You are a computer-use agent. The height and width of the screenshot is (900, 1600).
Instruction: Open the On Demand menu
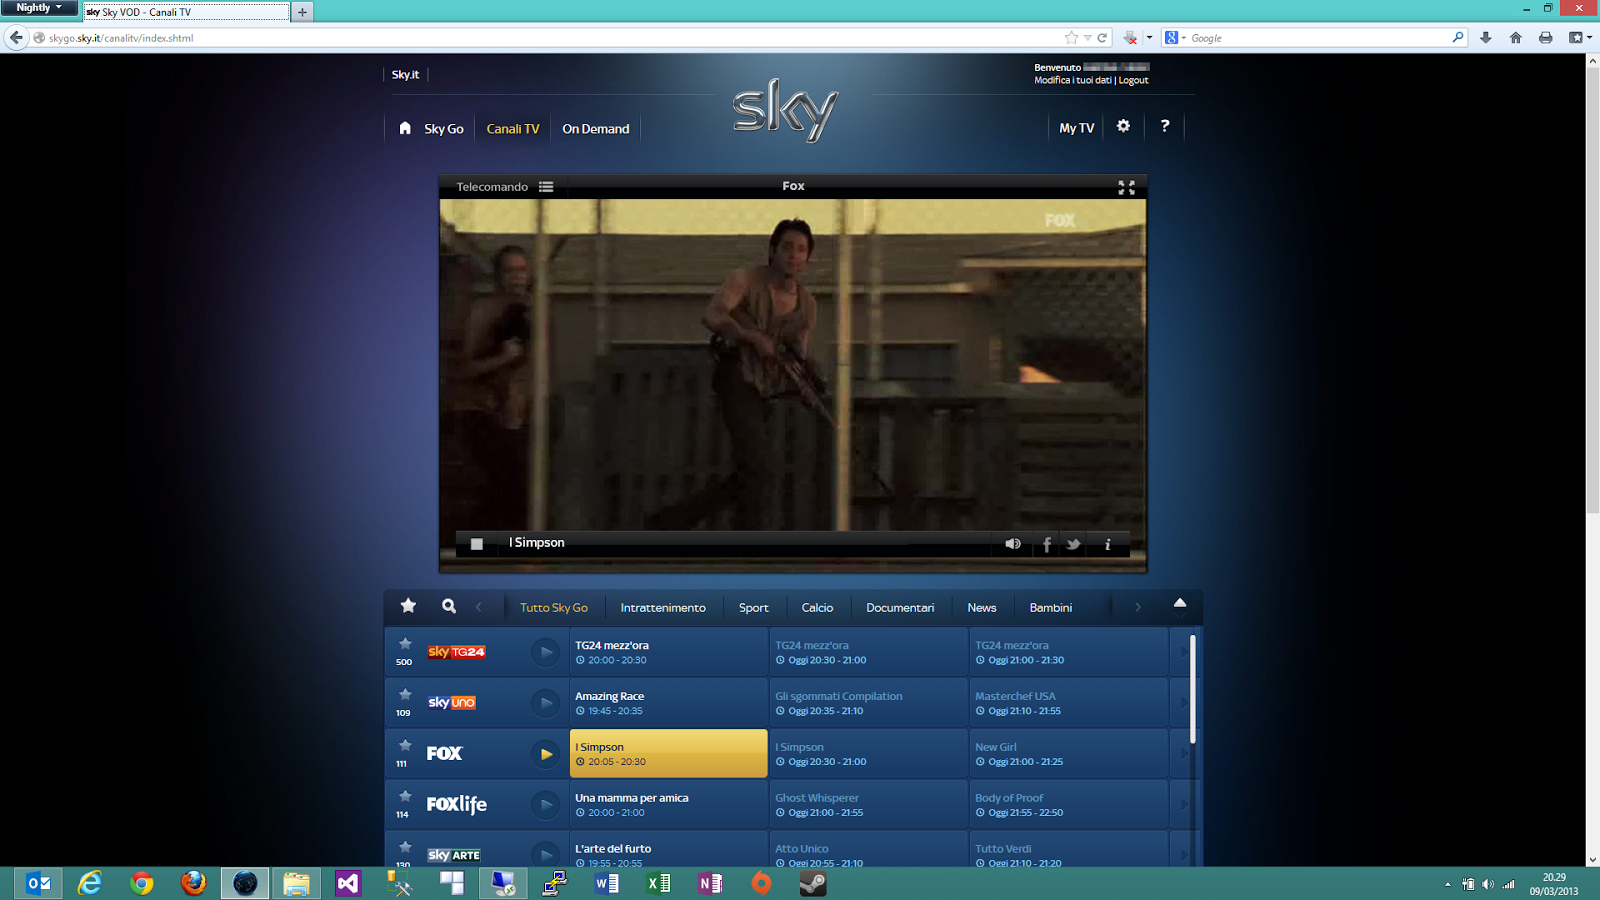click(x=596, y=129)
